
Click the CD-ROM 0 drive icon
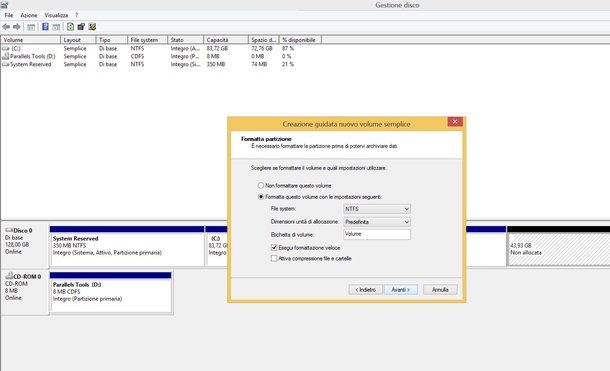tap(9, 276)
